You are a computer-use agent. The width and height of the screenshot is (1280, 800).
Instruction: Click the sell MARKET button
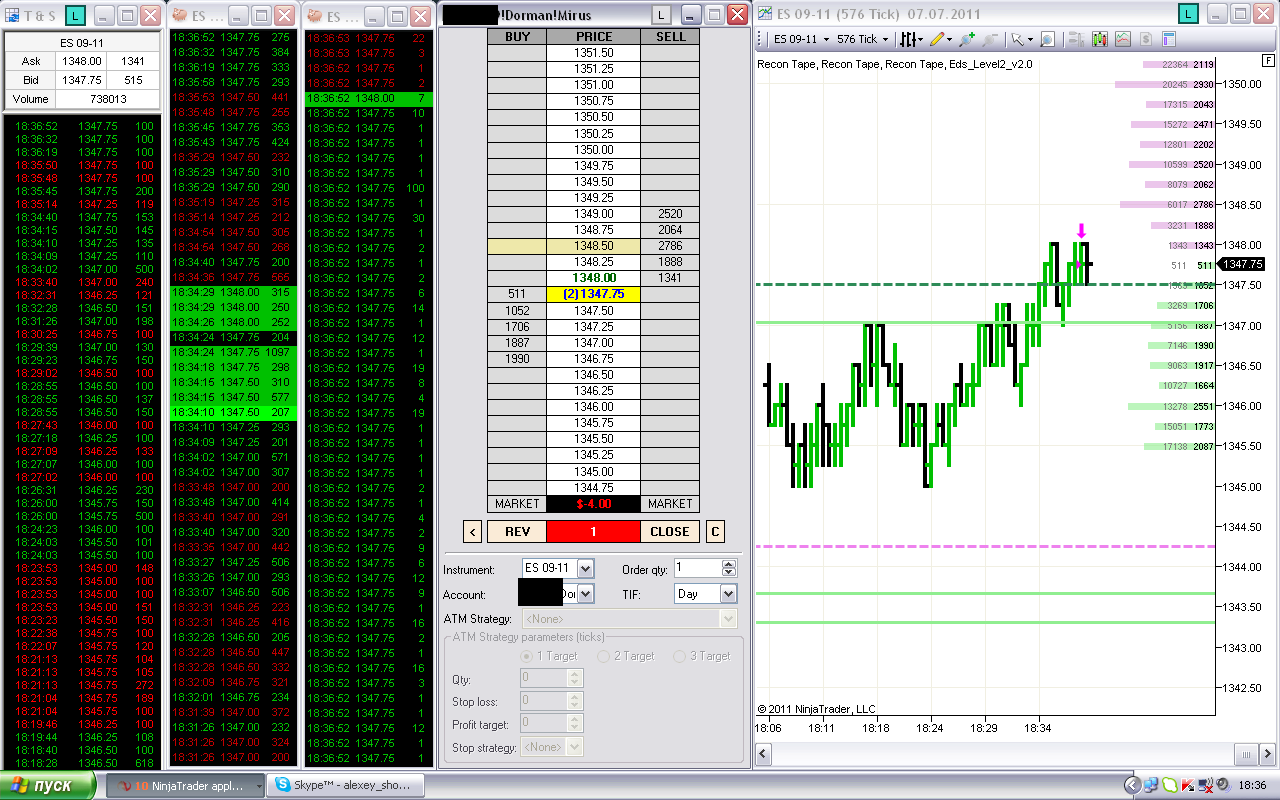tap(670, 504)
